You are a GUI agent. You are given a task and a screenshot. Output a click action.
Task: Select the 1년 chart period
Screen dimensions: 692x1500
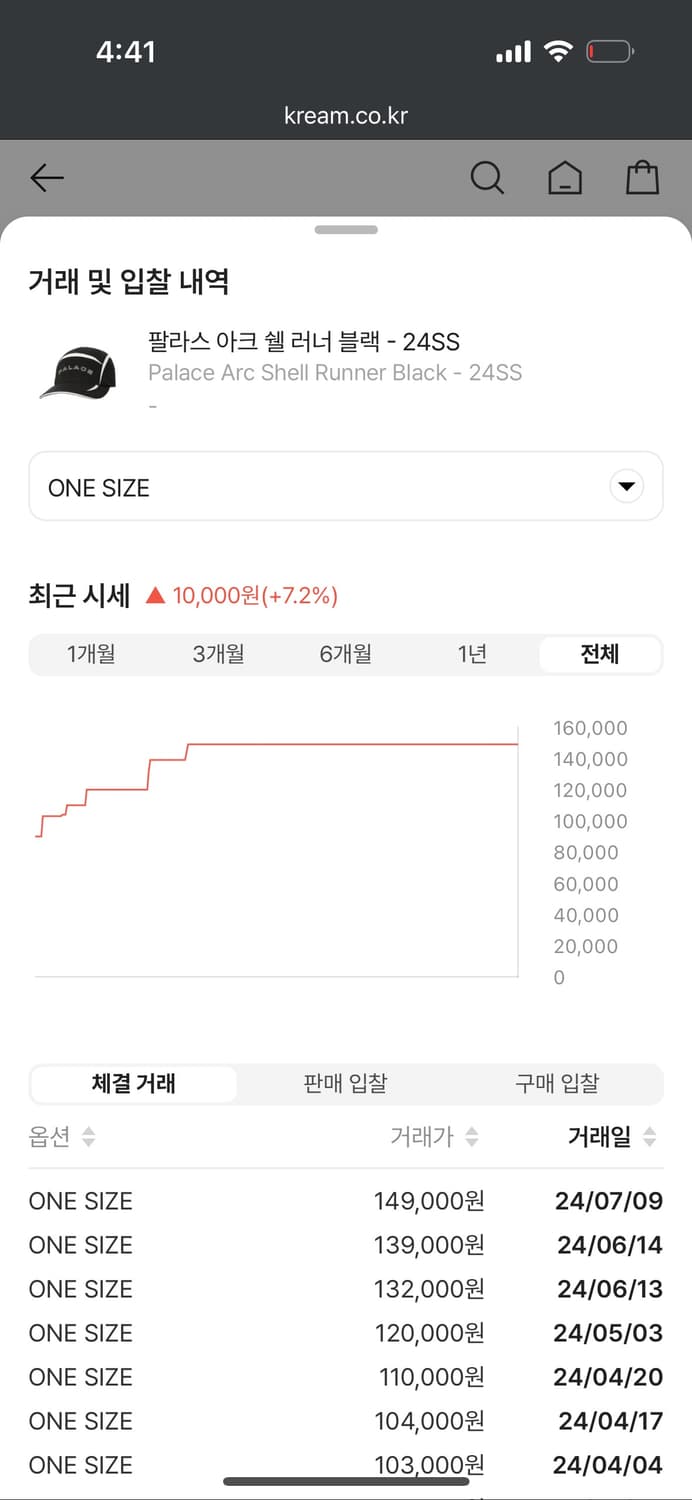(x=473, y=654)
